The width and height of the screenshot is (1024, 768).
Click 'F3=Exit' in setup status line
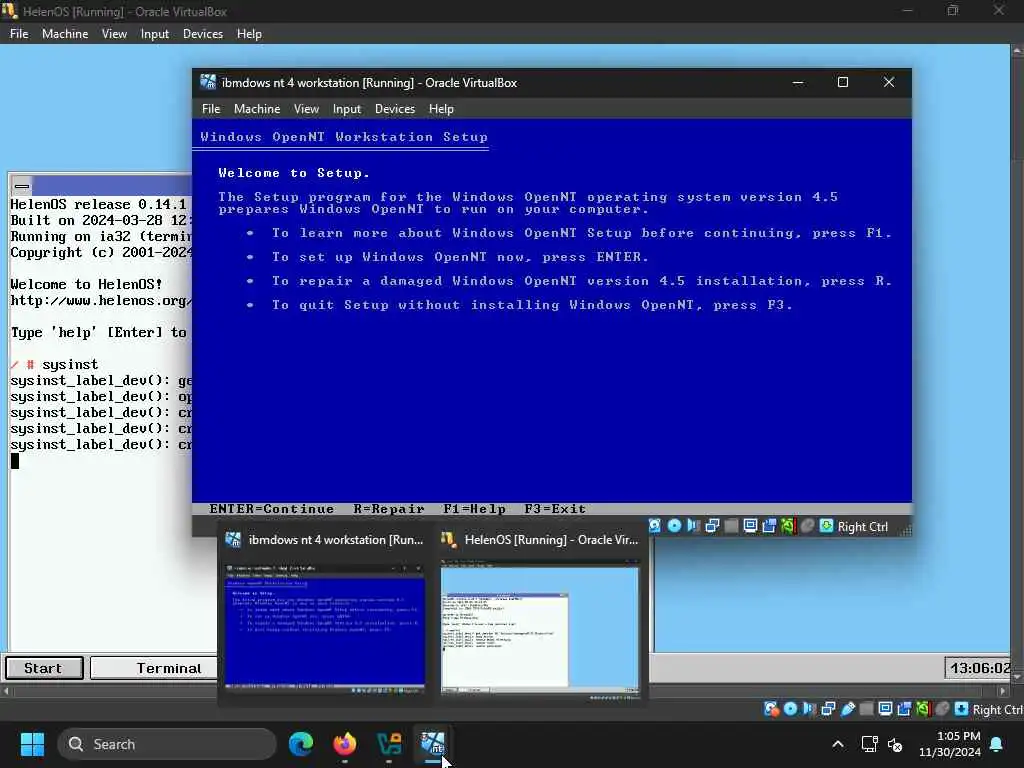pos(554,509)
